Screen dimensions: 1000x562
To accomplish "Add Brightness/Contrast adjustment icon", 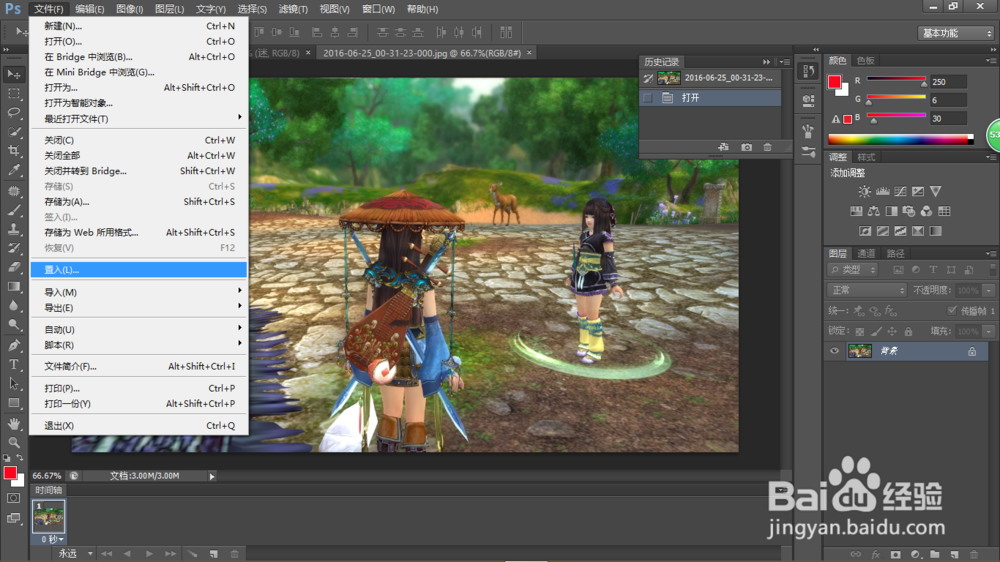I will click(x=864, y=191).
